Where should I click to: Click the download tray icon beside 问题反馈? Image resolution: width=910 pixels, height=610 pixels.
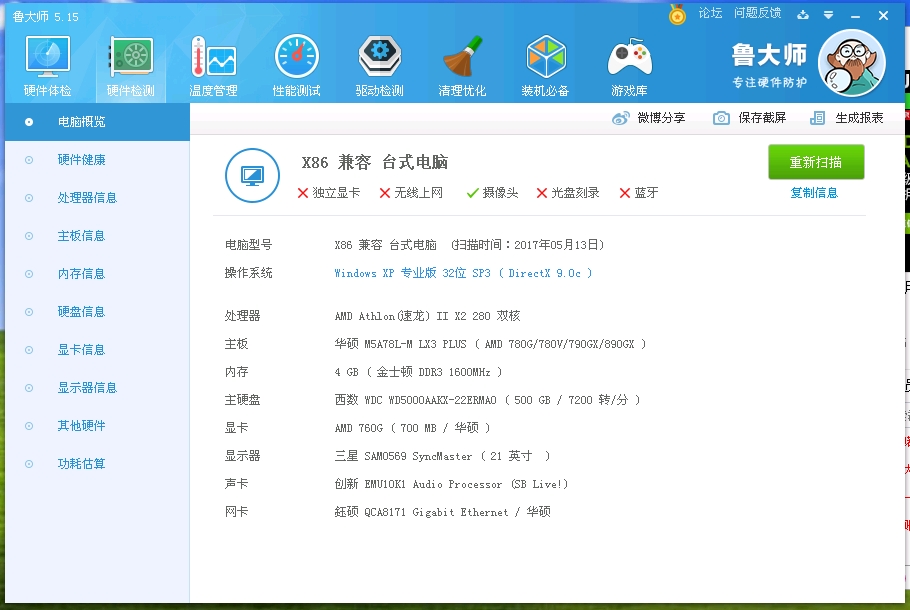coord(803,15)
